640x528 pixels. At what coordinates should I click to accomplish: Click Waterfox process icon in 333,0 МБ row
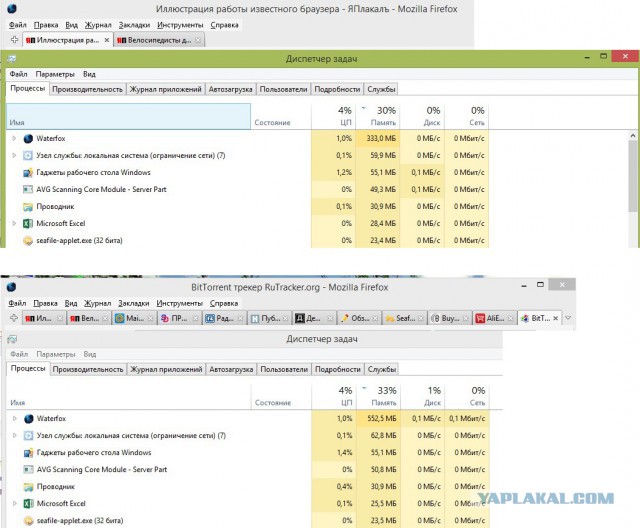28,139
